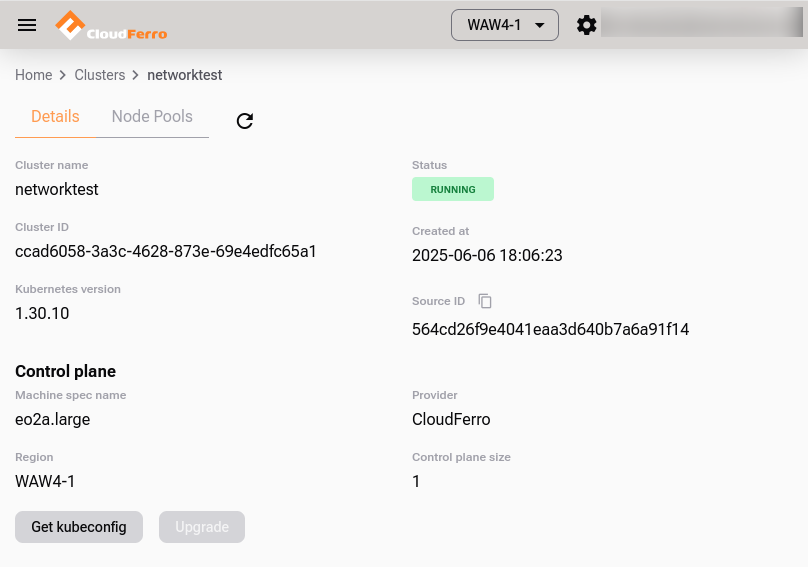Image resolution: width=808 pixels, height=567 pixels.
Task: Refresh cluster details with reload icon
Action: [x=245, y=121]
